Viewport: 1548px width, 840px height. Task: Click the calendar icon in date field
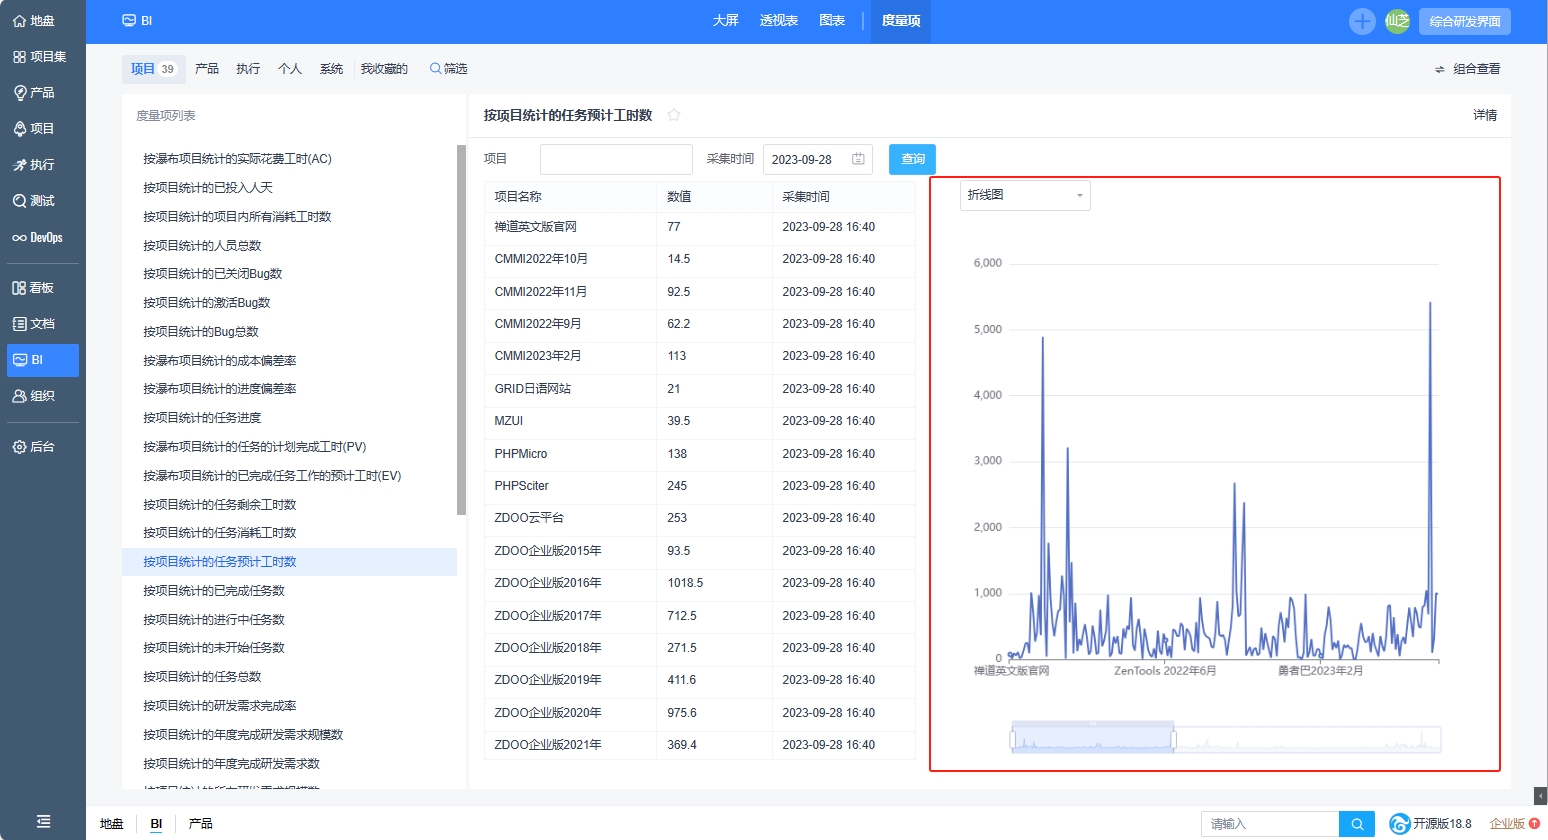(858, 159)
